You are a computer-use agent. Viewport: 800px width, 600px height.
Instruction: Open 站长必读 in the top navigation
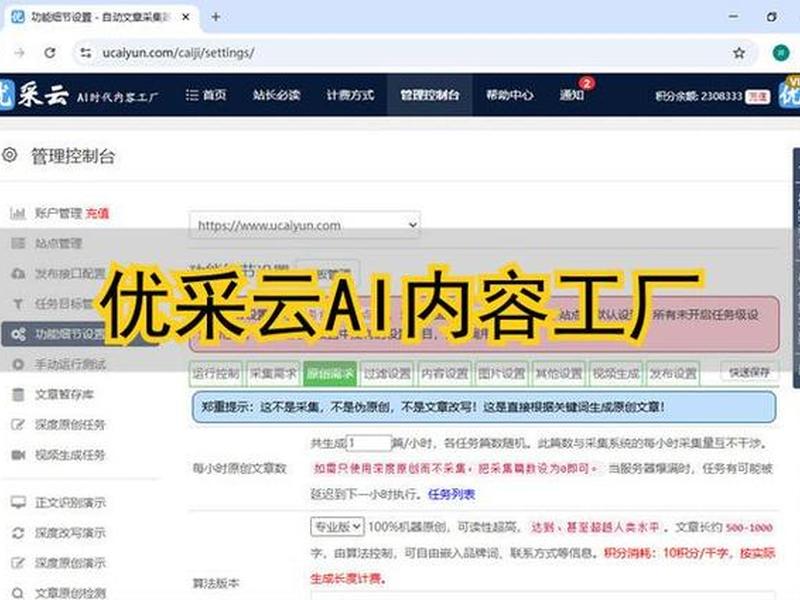tap(276, 95)
